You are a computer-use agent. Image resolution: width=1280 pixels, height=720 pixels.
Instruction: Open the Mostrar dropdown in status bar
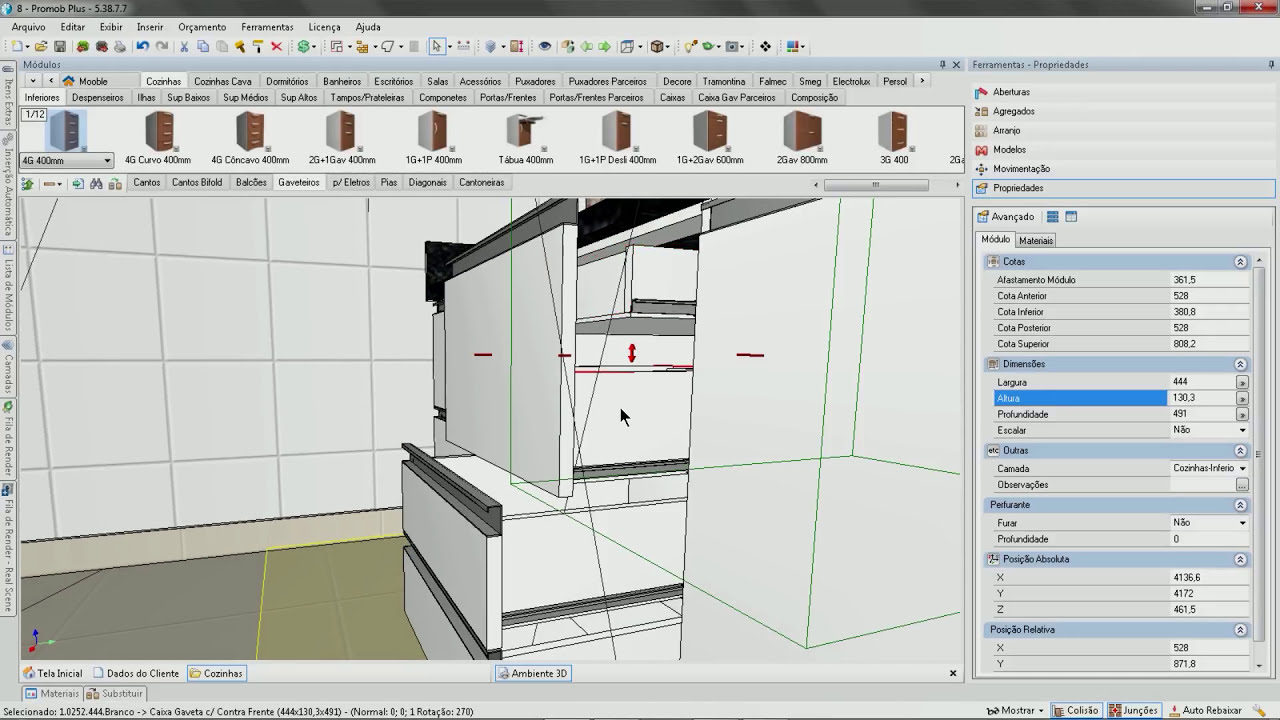pyautogui.click(x=1016, y=710)
